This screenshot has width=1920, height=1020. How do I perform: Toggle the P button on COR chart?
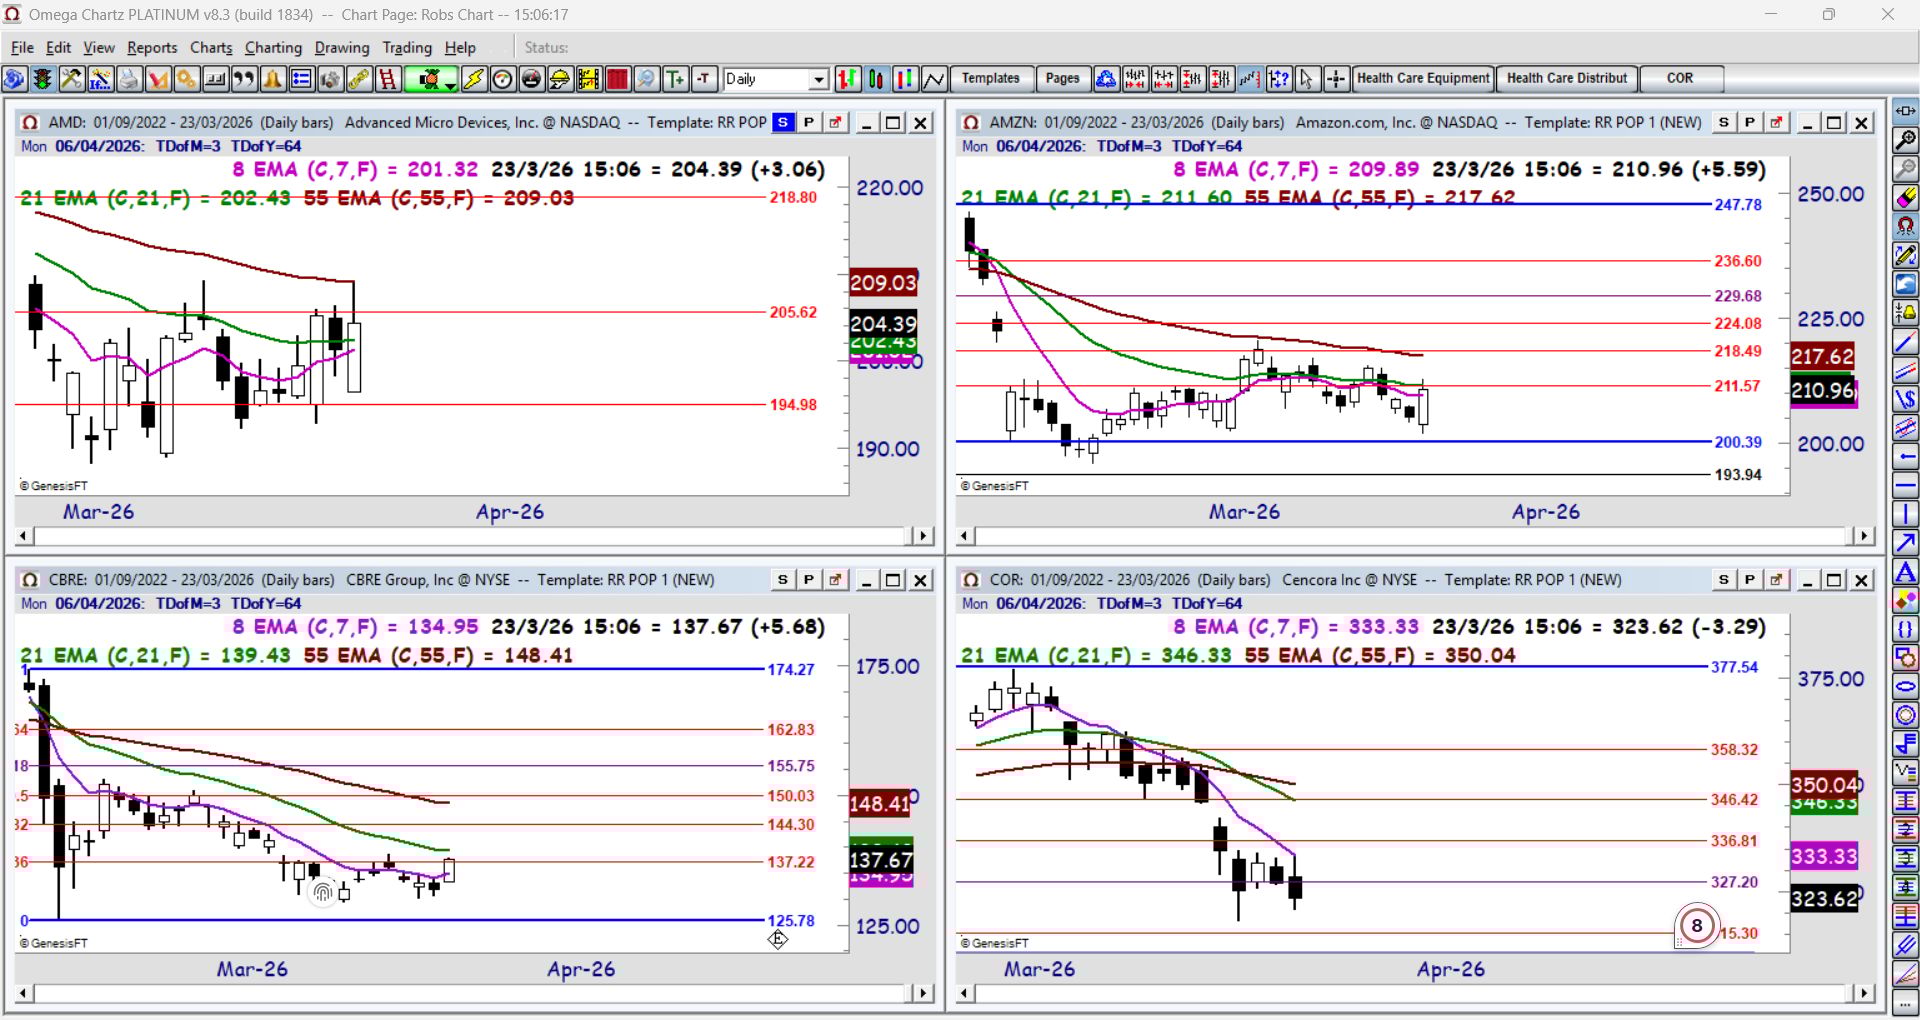click(1750, 580)
